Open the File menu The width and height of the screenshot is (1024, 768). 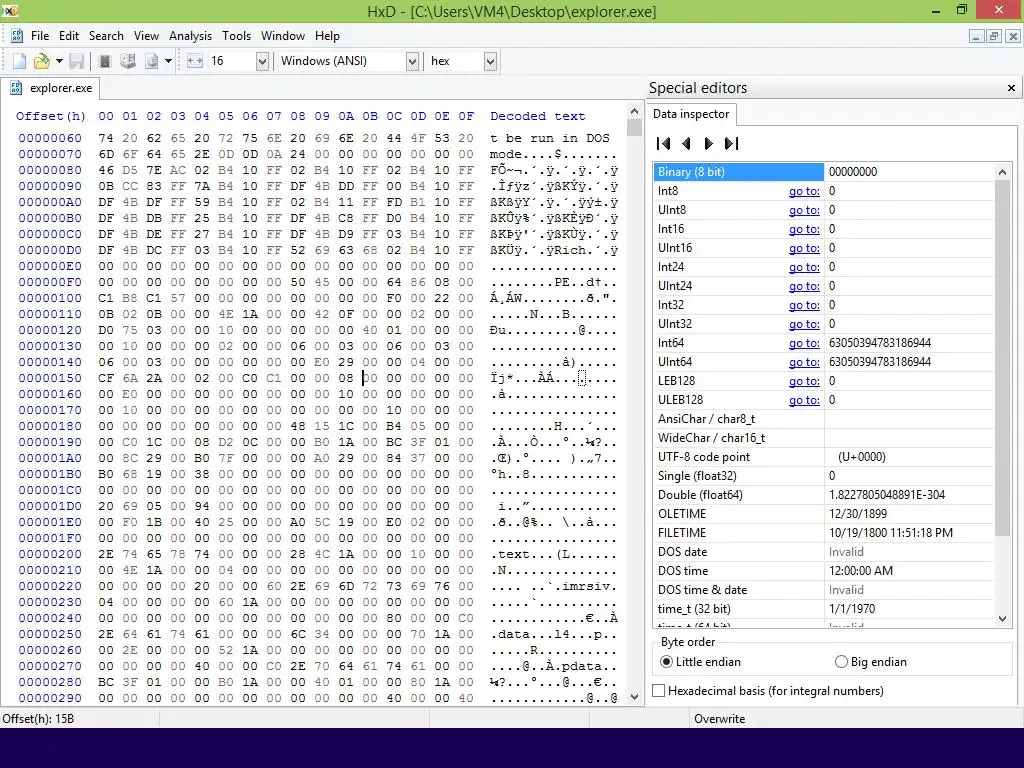[x=40, y=36]
